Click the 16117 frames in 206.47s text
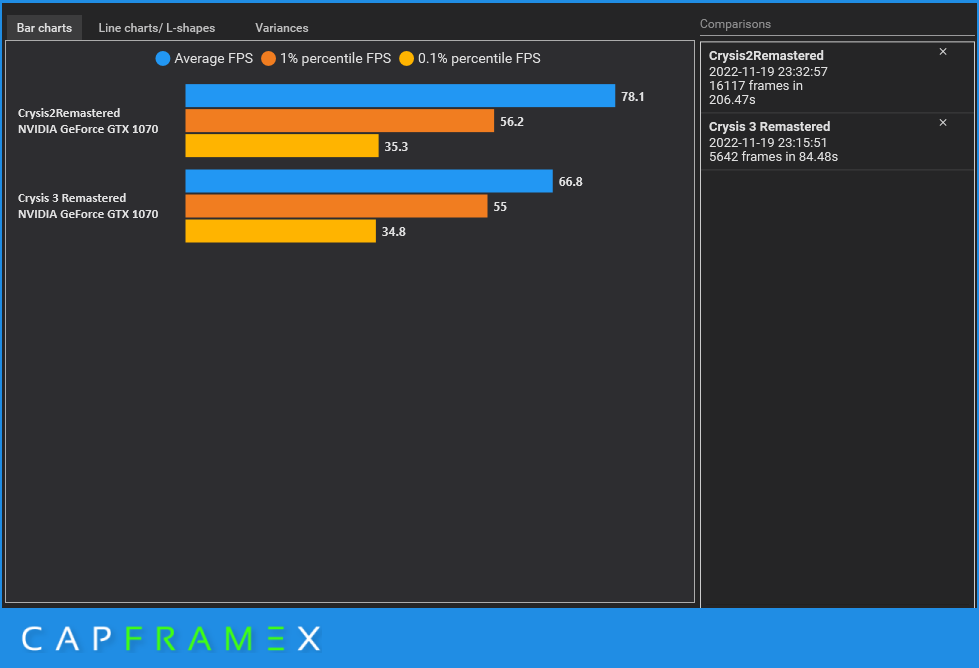The image size is (979, 668). tap(755, 93)
